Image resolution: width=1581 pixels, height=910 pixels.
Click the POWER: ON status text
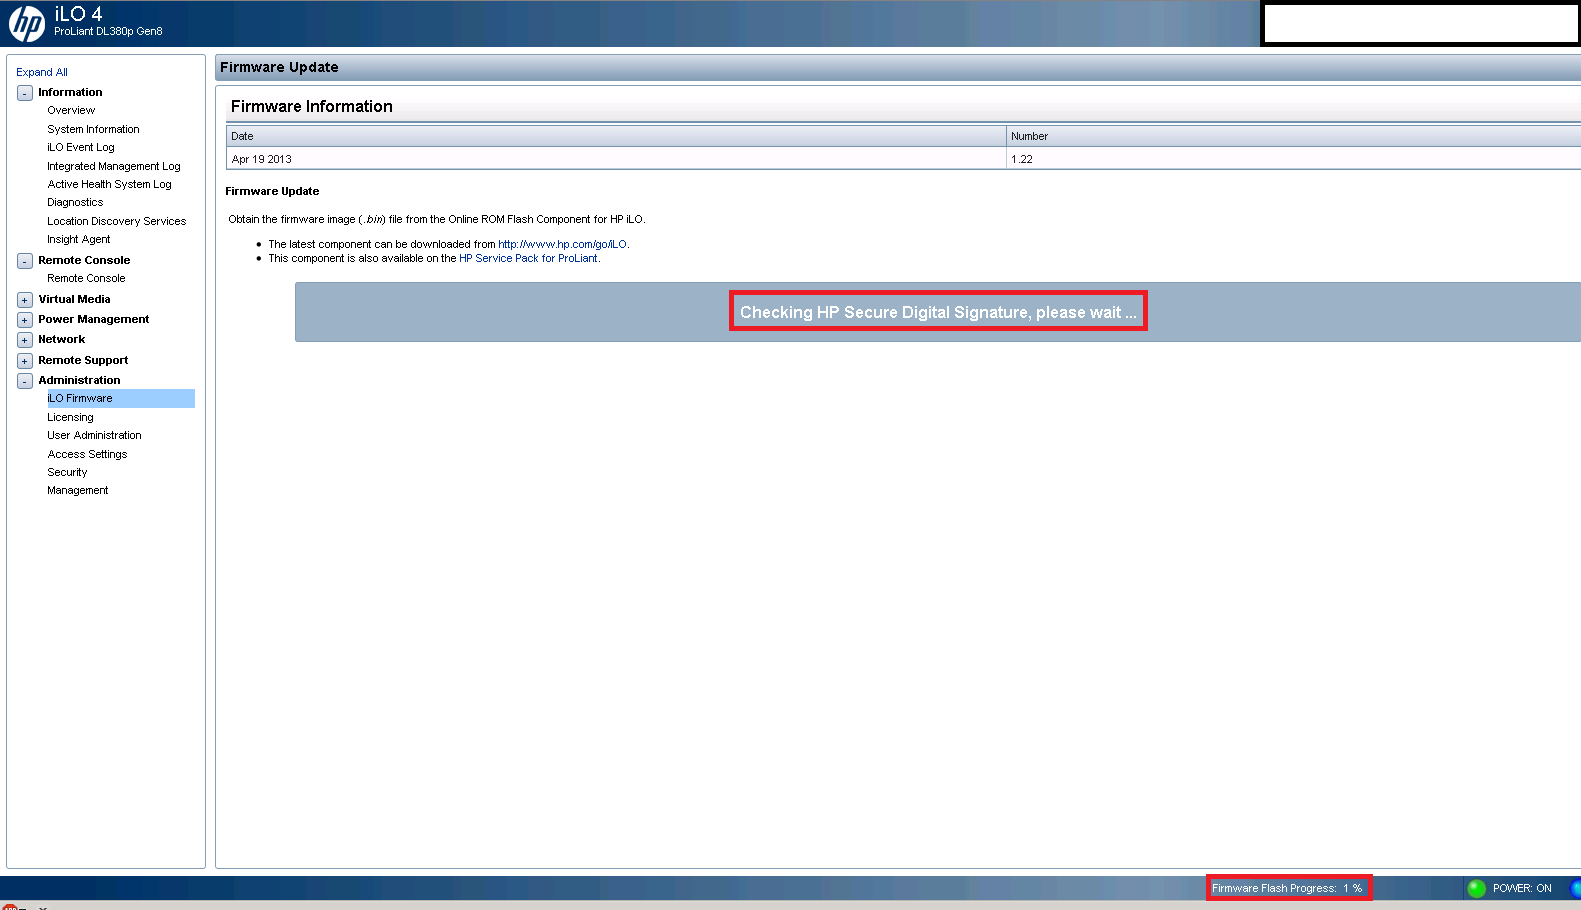1522,888
